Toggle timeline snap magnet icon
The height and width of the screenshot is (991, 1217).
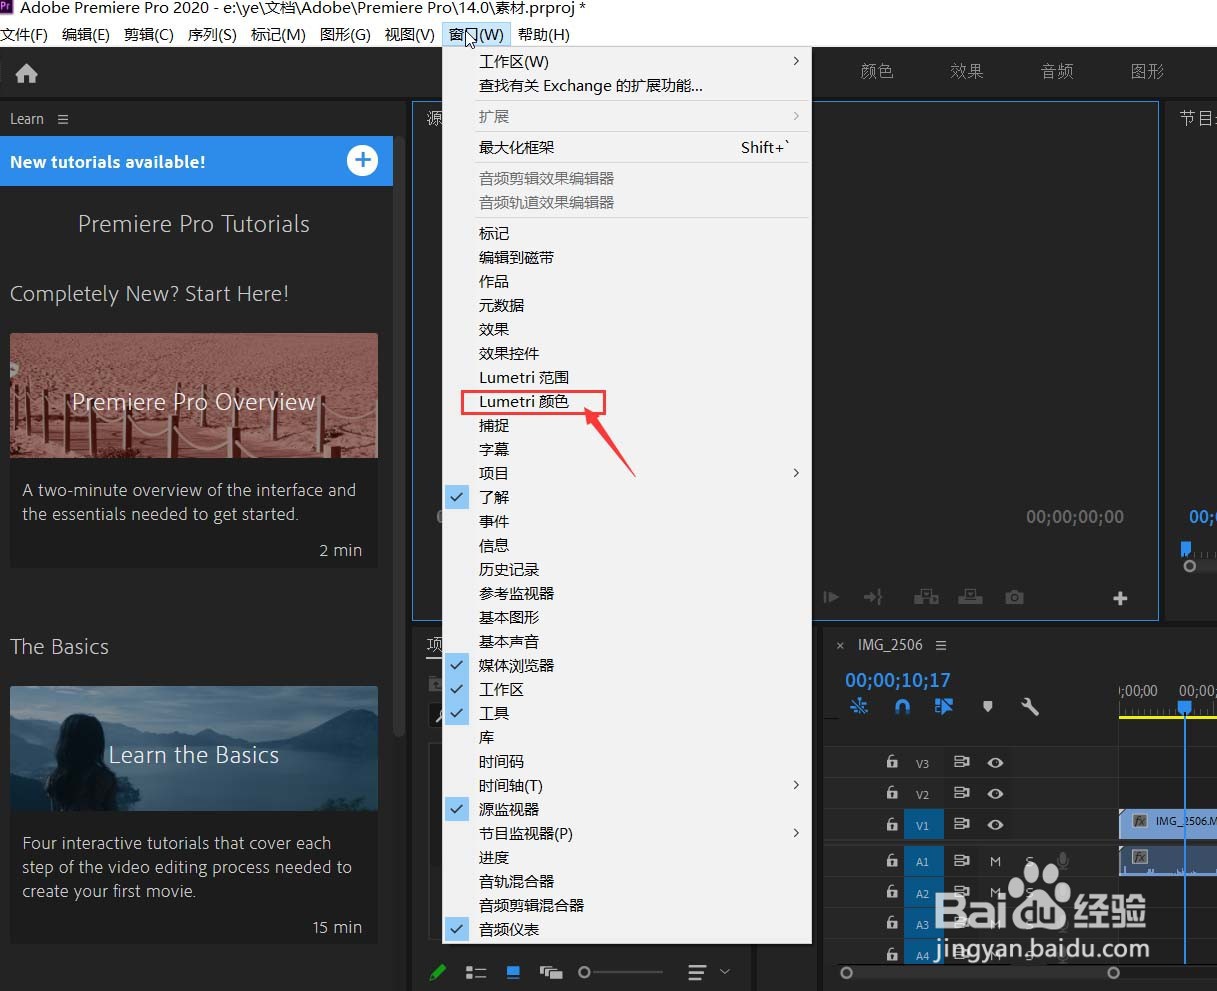[902, 706]
